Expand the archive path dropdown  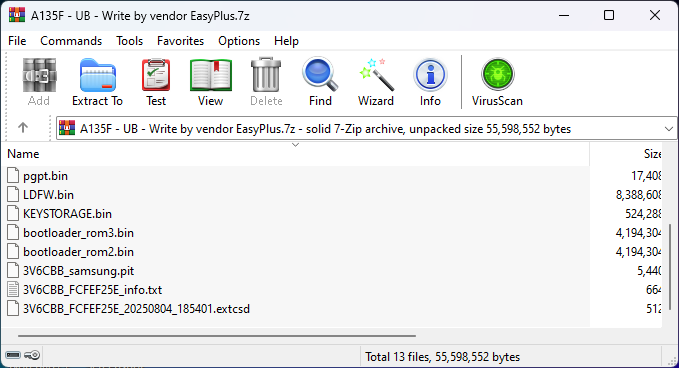(x=669, y=129)
